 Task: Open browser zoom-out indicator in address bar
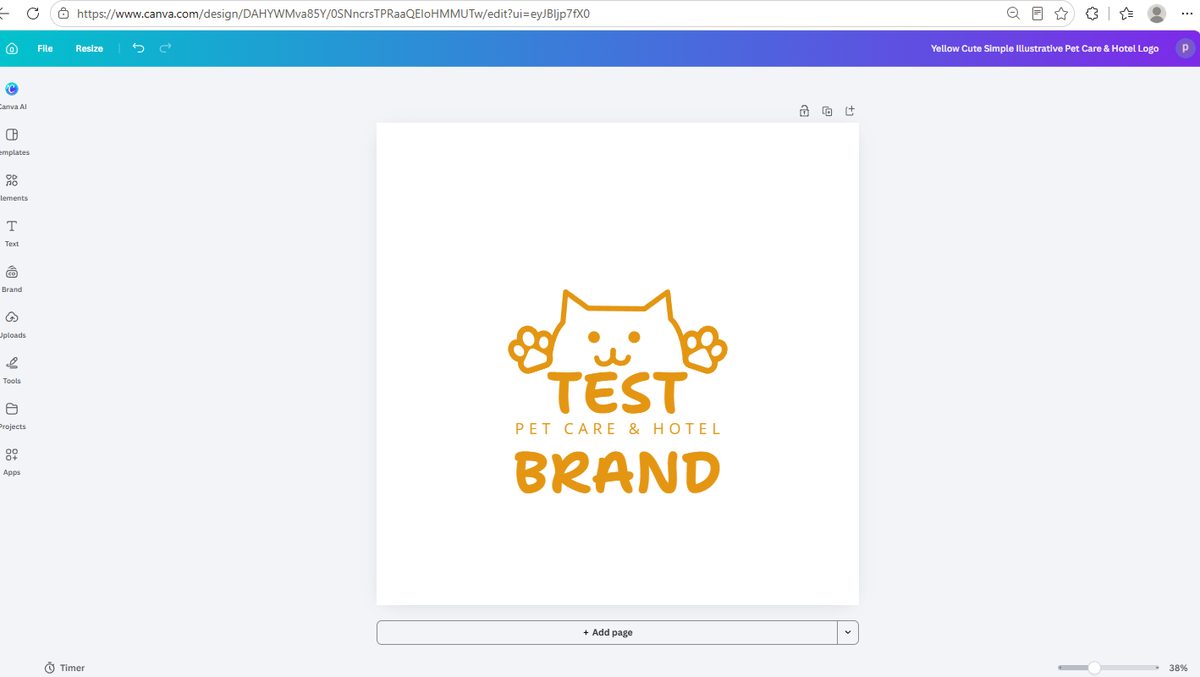pos(1013,14)
